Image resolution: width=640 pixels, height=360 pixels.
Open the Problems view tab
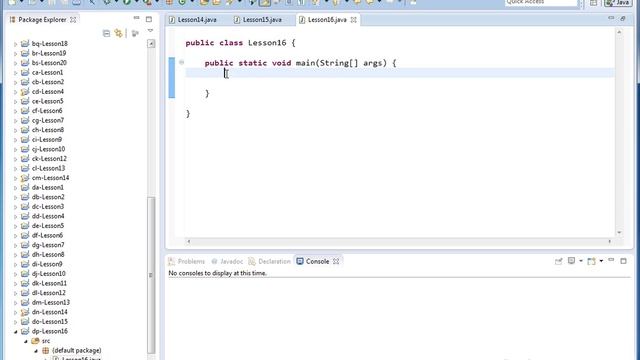[x=187, y=261]
